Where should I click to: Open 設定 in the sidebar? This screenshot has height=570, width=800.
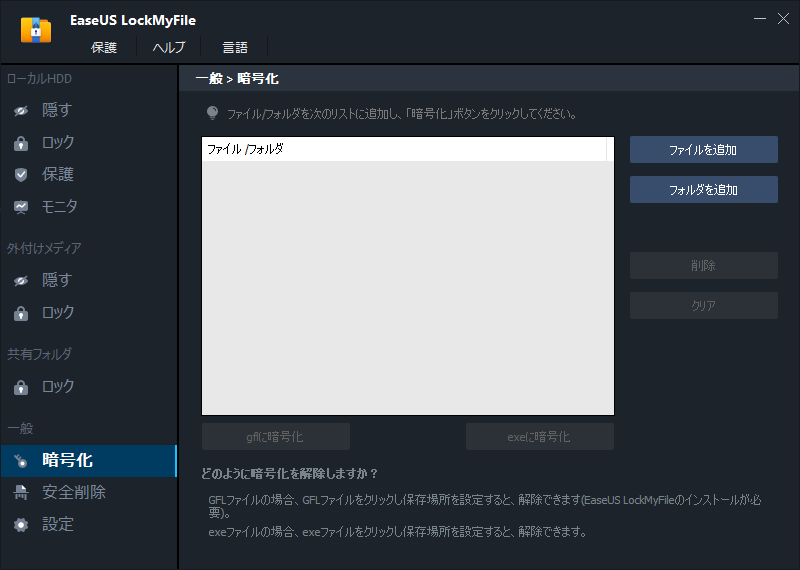click(89, 525)
